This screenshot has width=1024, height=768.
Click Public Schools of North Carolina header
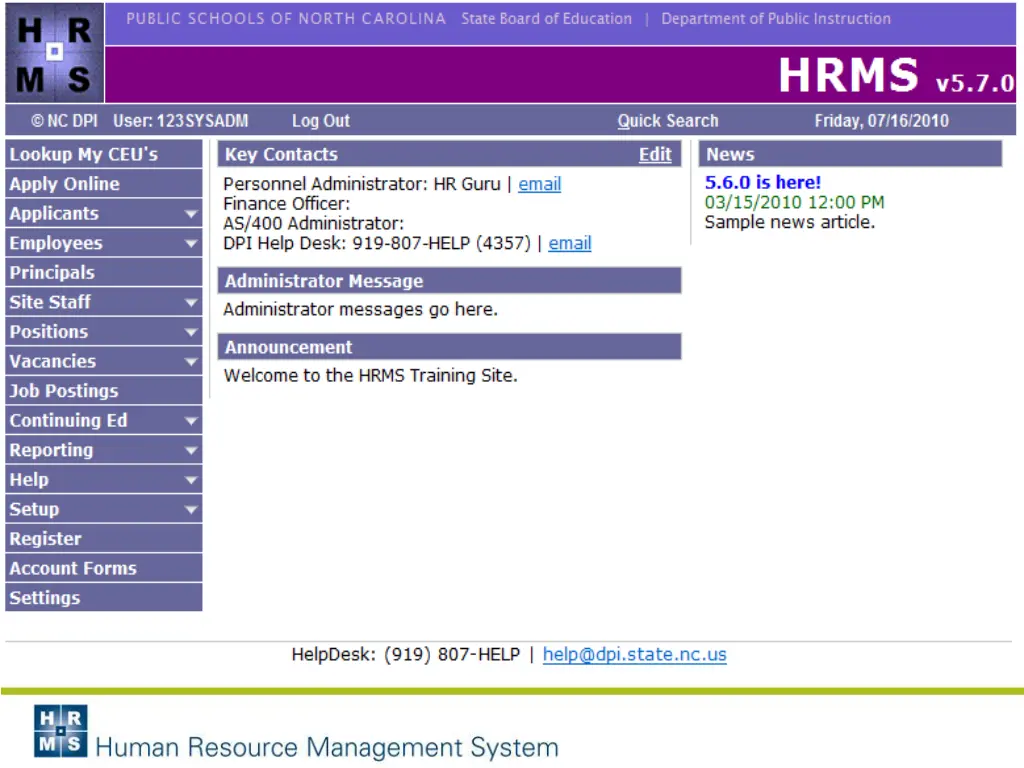[286, 18]
